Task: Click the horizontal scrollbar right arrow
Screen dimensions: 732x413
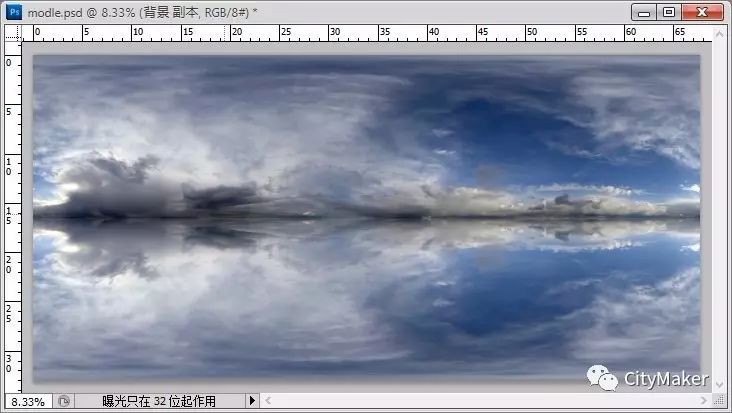Action: click(x=704, y=400)
